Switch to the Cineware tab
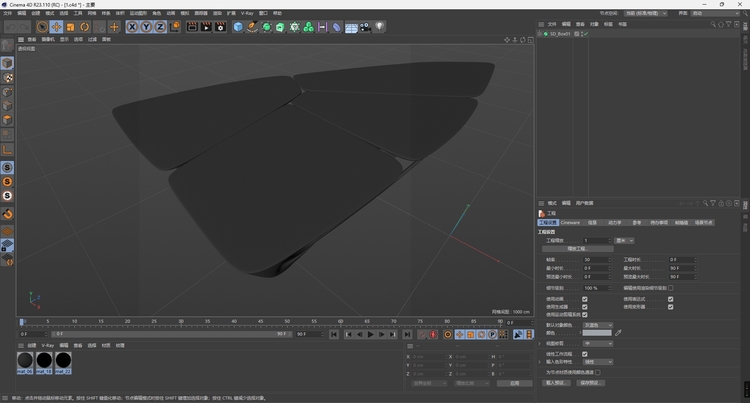This screenshot has width=750, height=403. tap(570, 222)
